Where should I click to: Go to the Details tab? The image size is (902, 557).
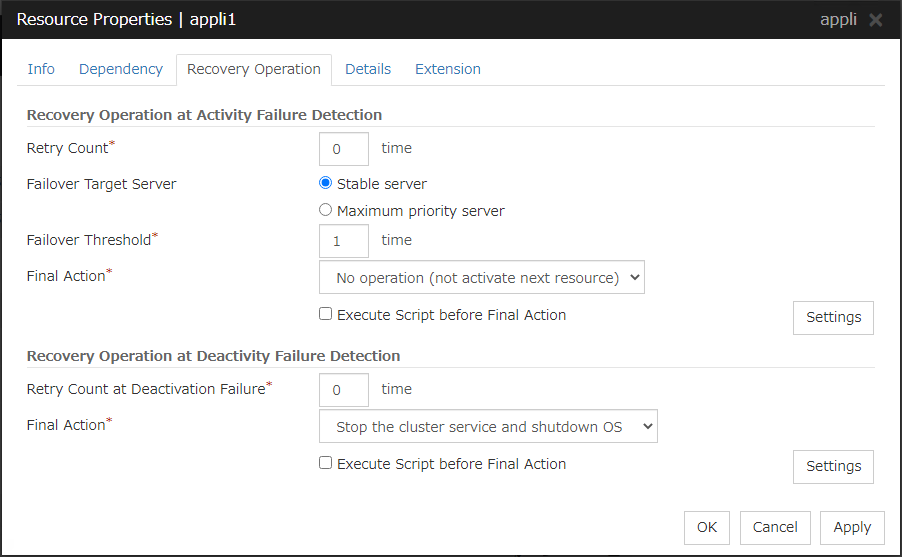pyautogui.click(x=368, y=69)
